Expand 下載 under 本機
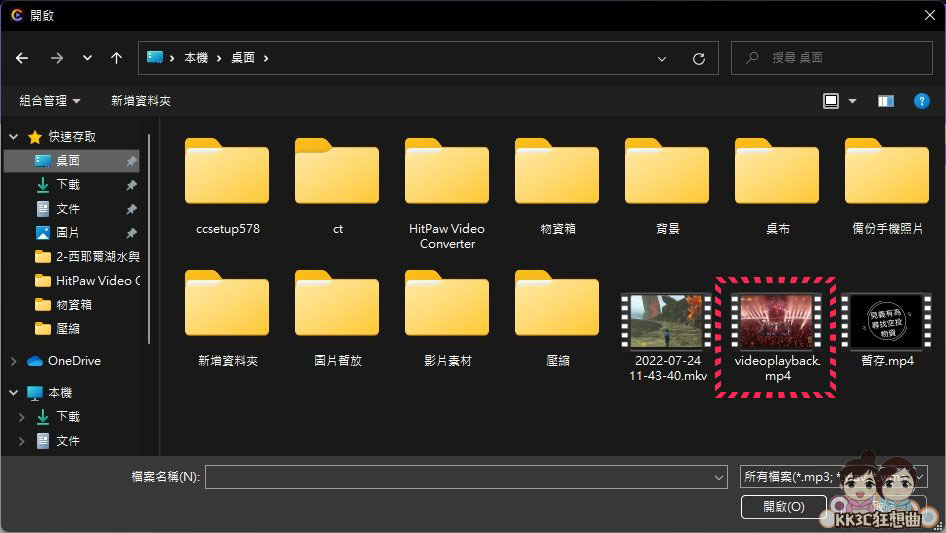This screenshot has height=533, width=946. click(22, 417)
